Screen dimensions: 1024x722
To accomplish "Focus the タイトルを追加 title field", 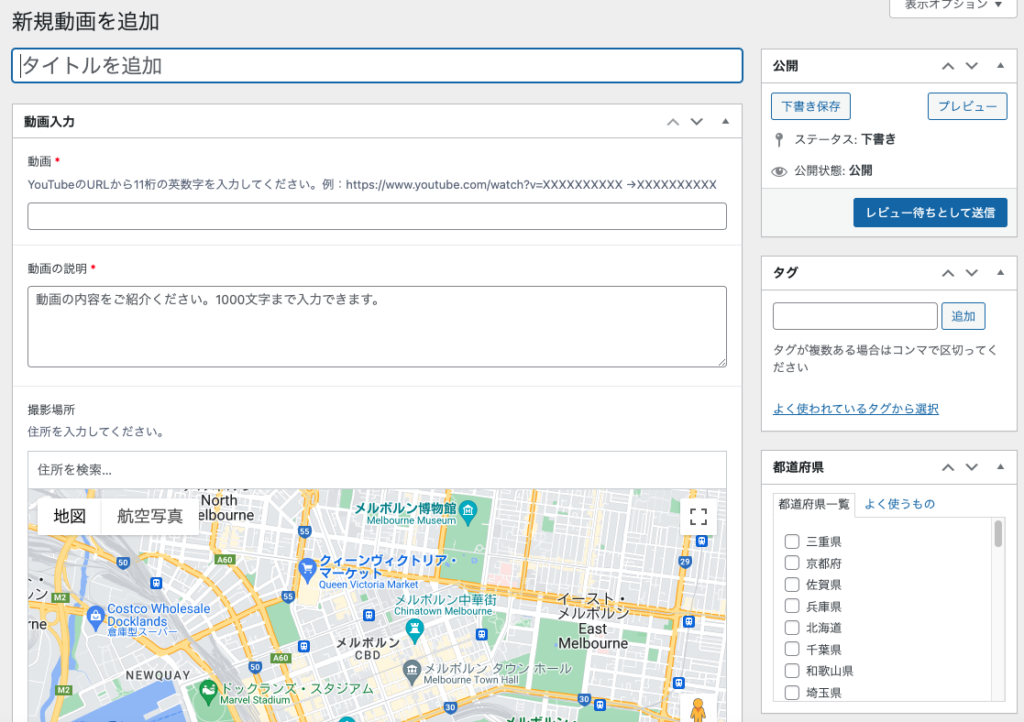I will pyautogui.click(x=377, y=66).
